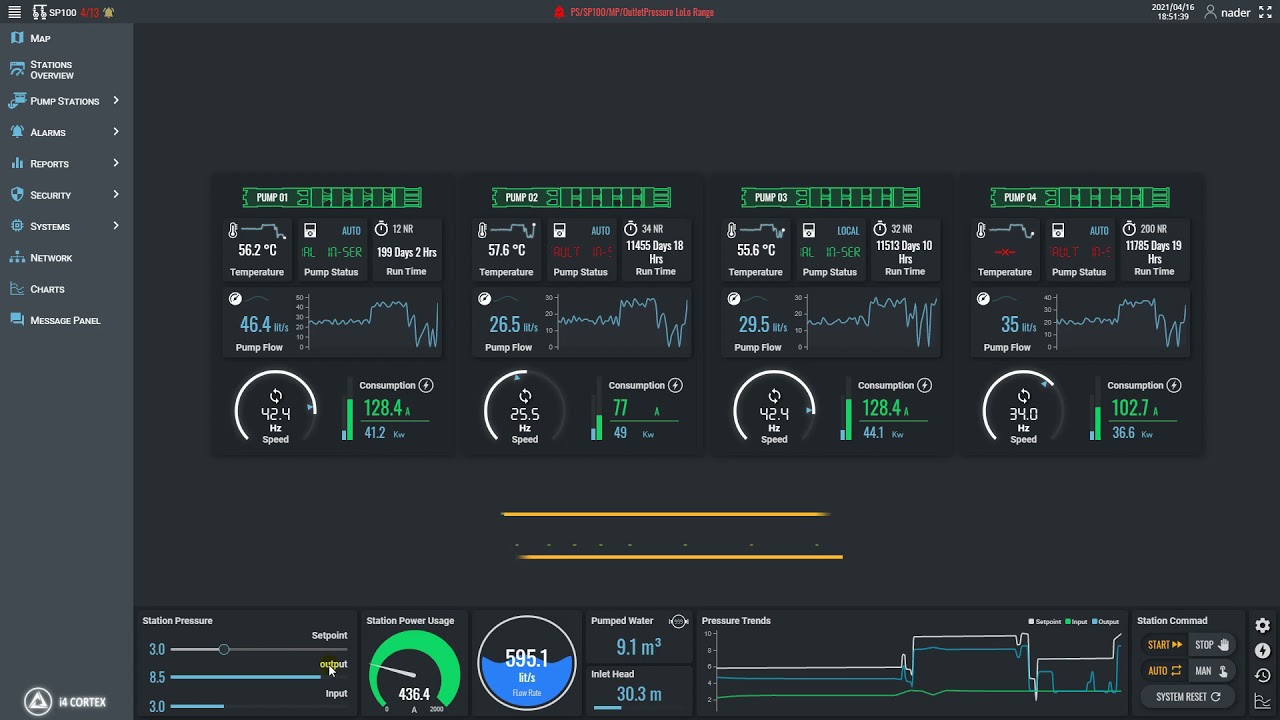Switch station to AUTO mode
Image resolution: width=1280 pixels, height=720 pixels.
[x=1164, y=671]
